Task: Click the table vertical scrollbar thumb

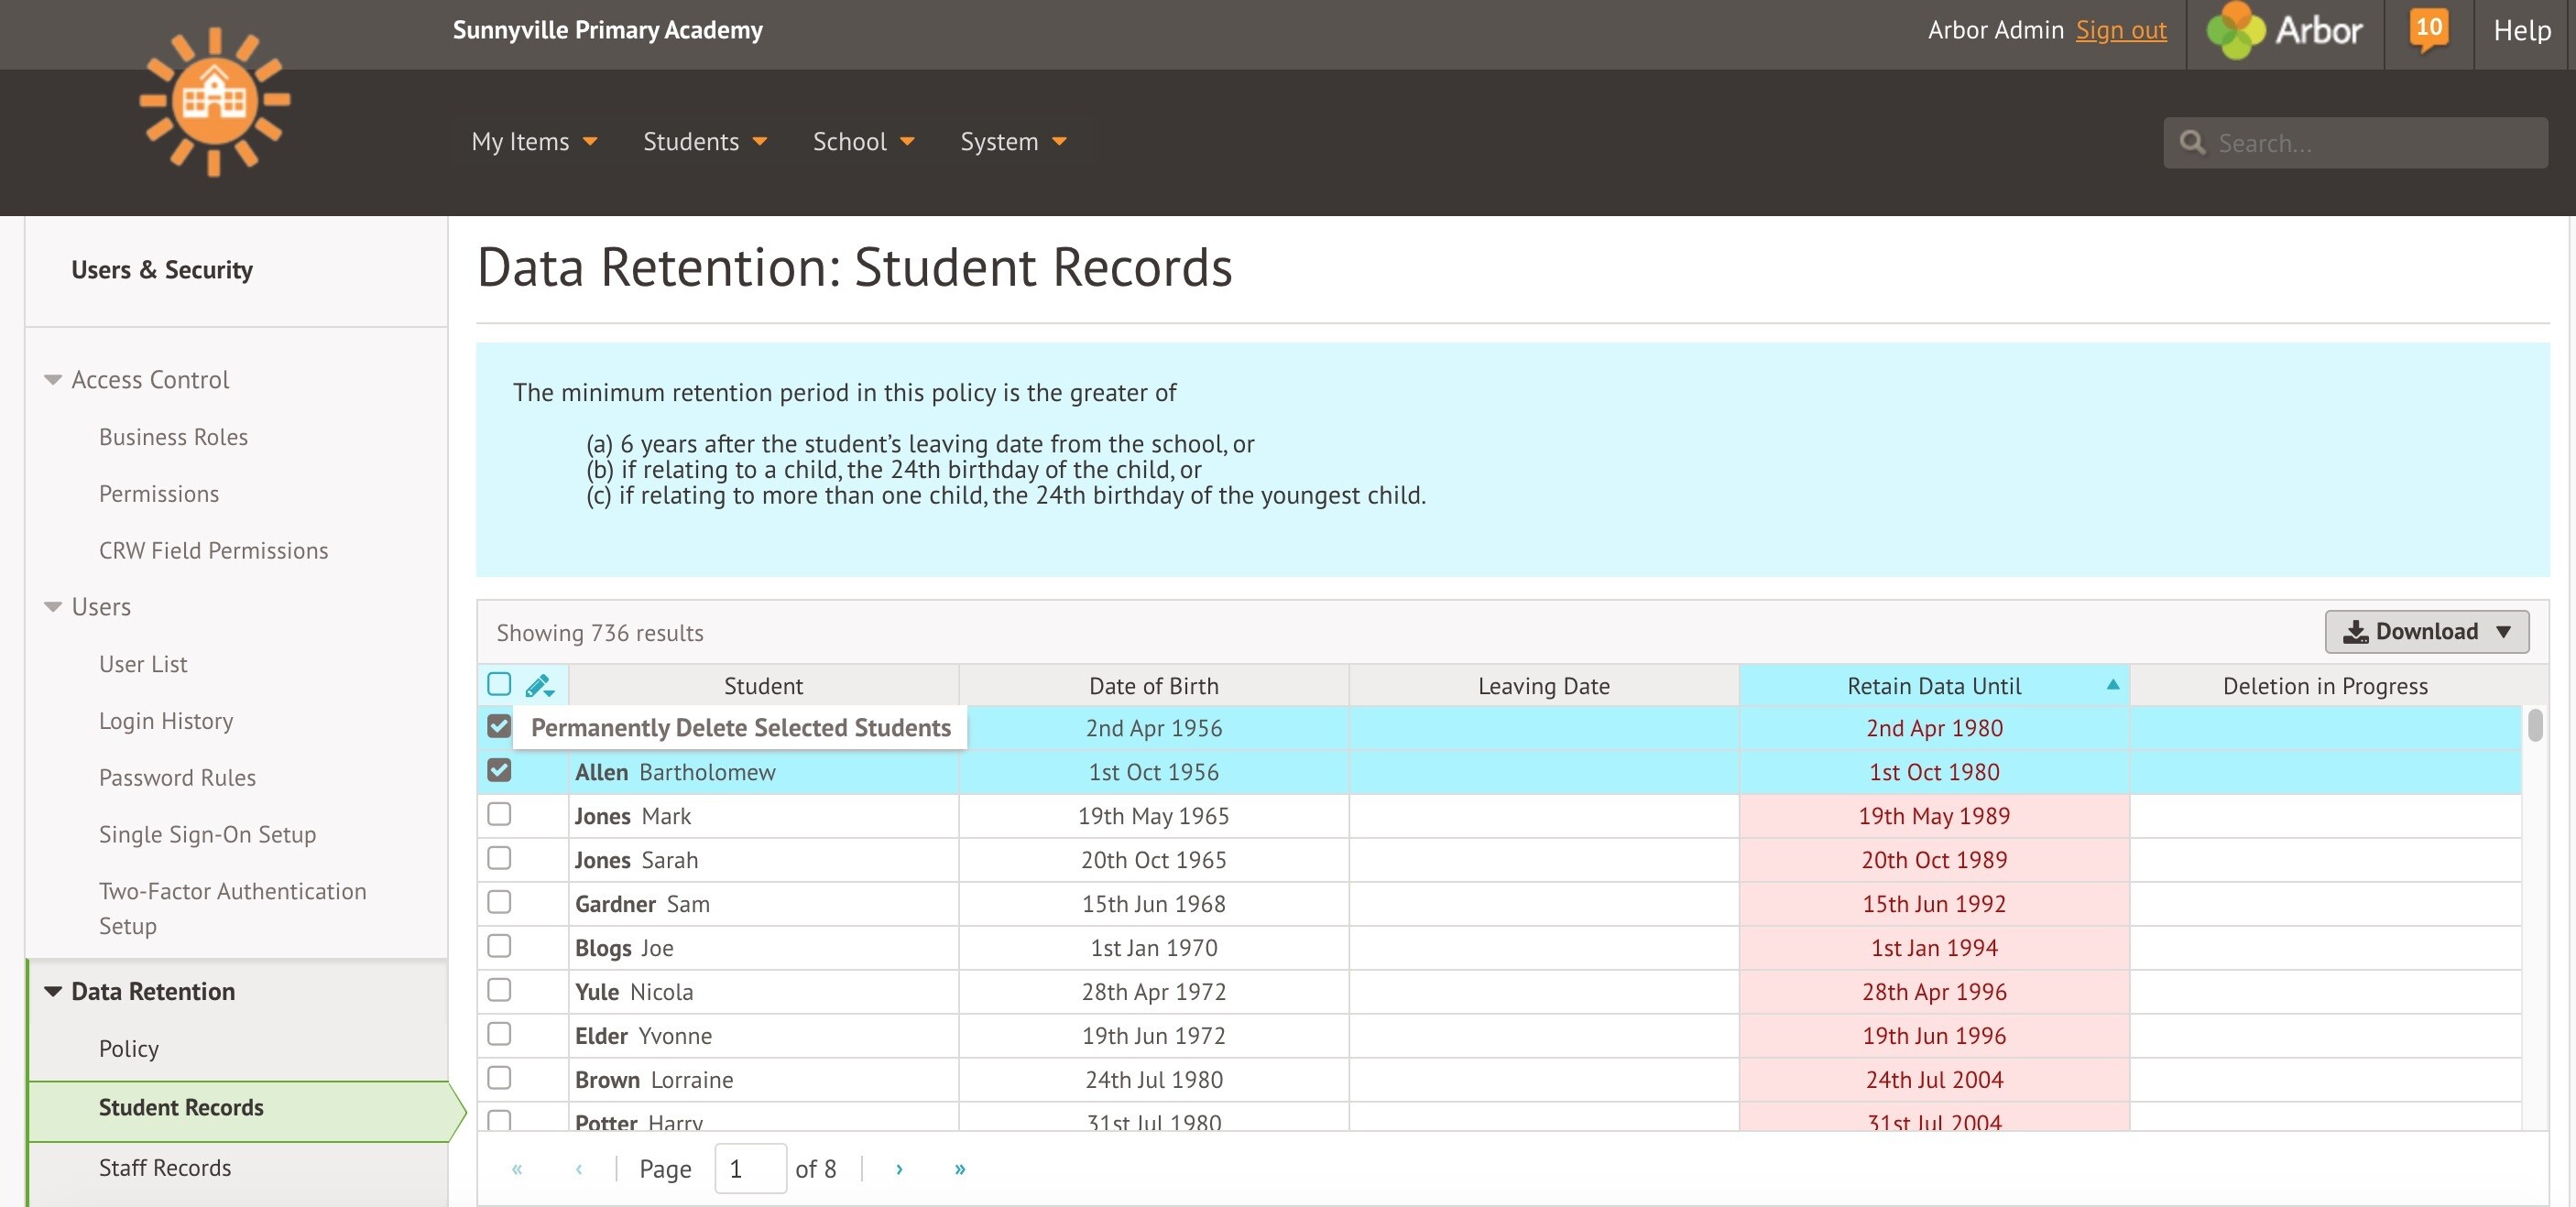Action: click(2535, 725)
